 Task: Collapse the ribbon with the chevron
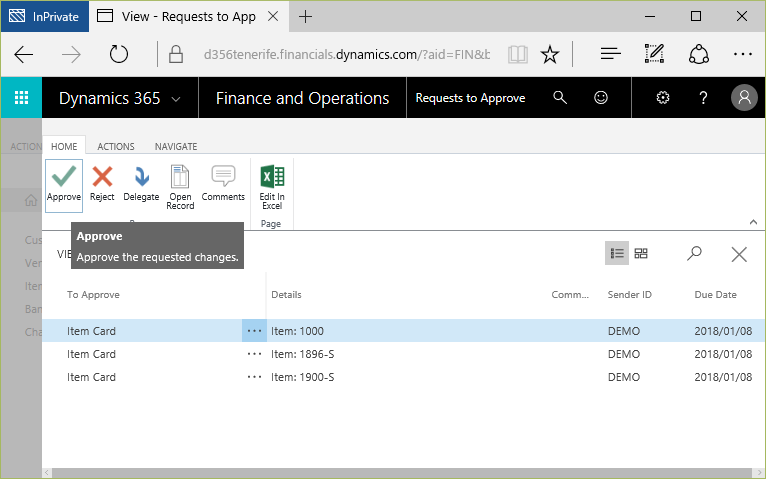[753, 222]
